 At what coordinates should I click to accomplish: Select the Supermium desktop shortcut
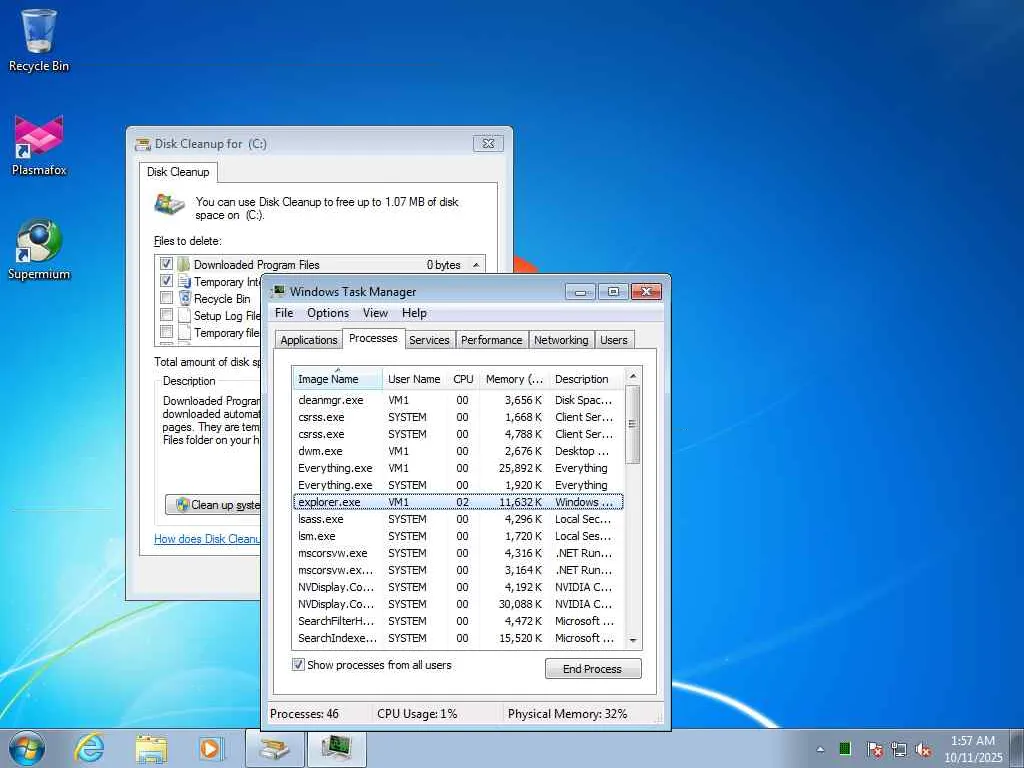[39, 249]
